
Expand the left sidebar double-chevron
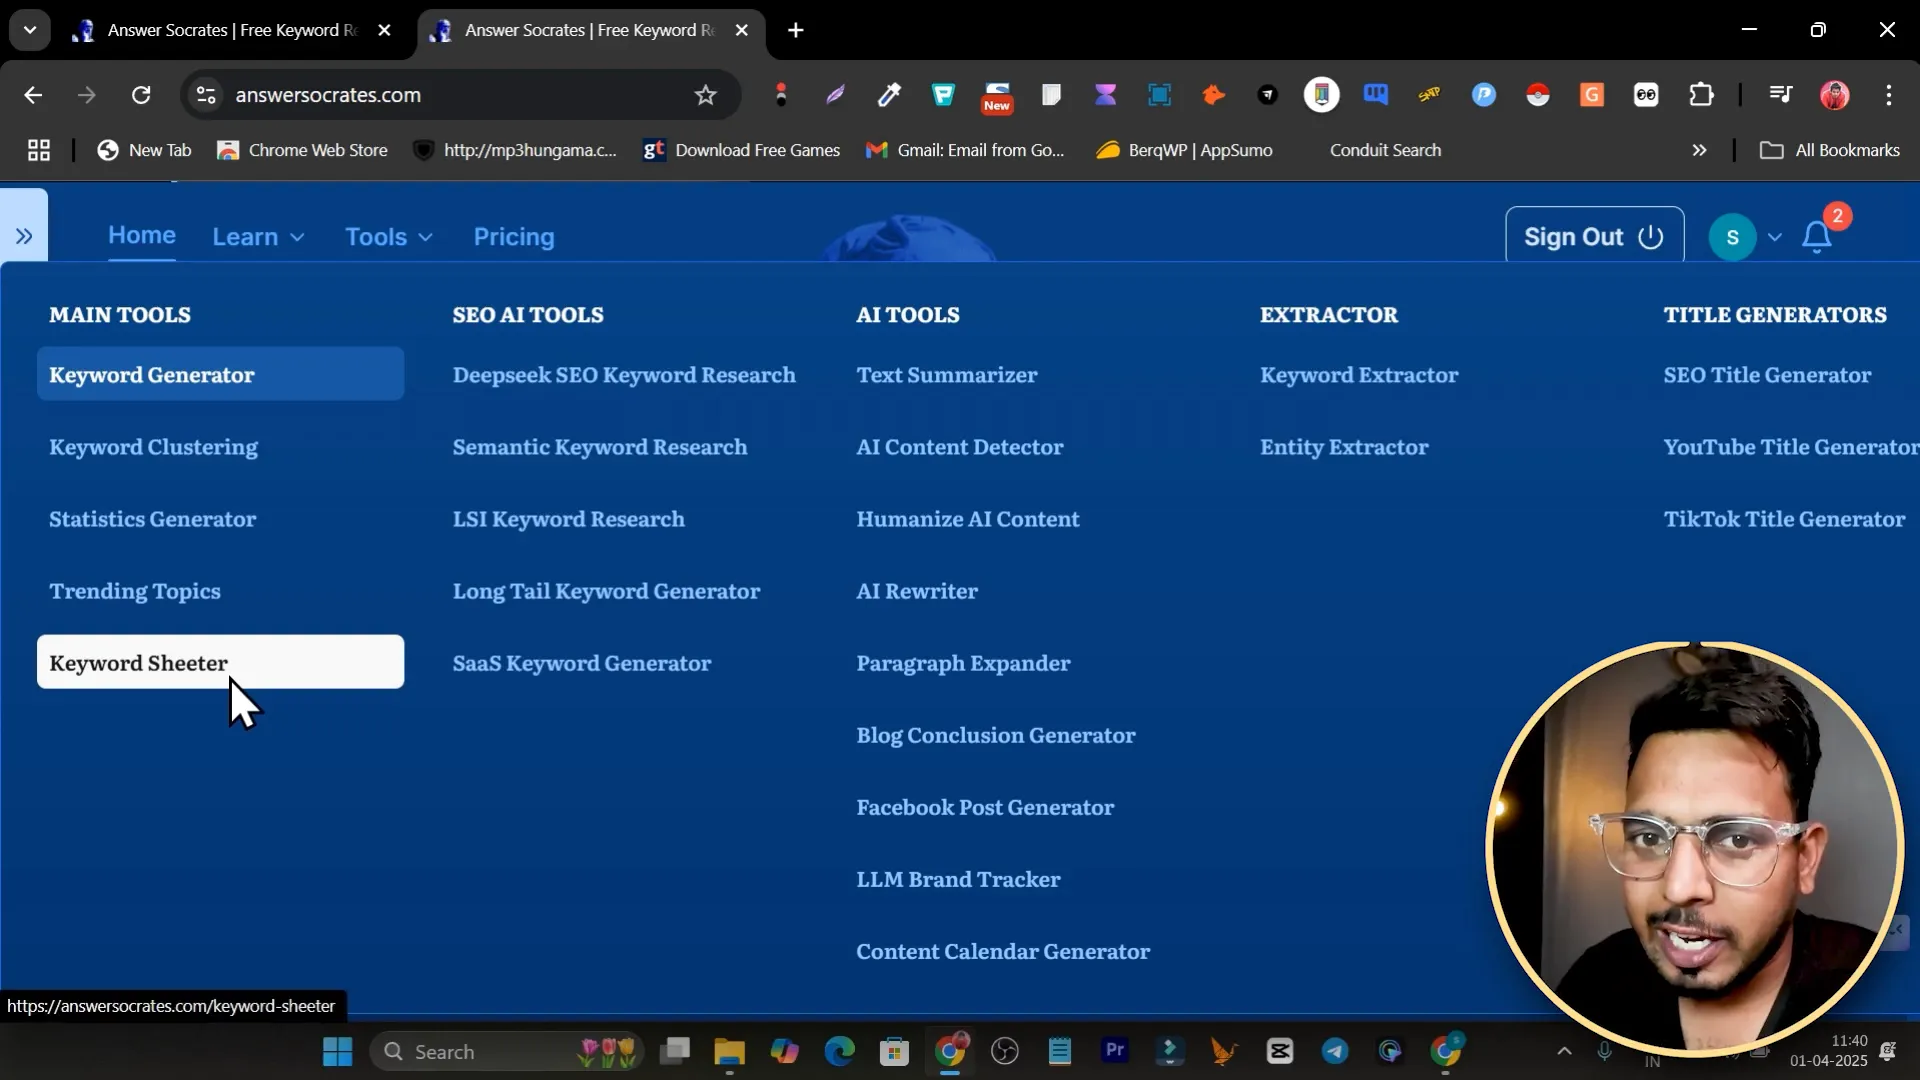[x=24, y=236]
